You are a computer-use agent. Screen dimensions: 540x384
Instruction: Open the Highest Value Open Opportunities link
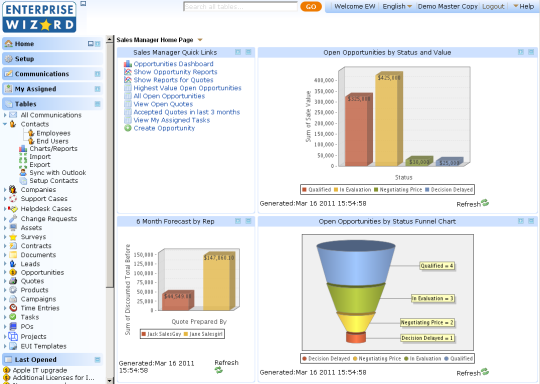(187, 88)
